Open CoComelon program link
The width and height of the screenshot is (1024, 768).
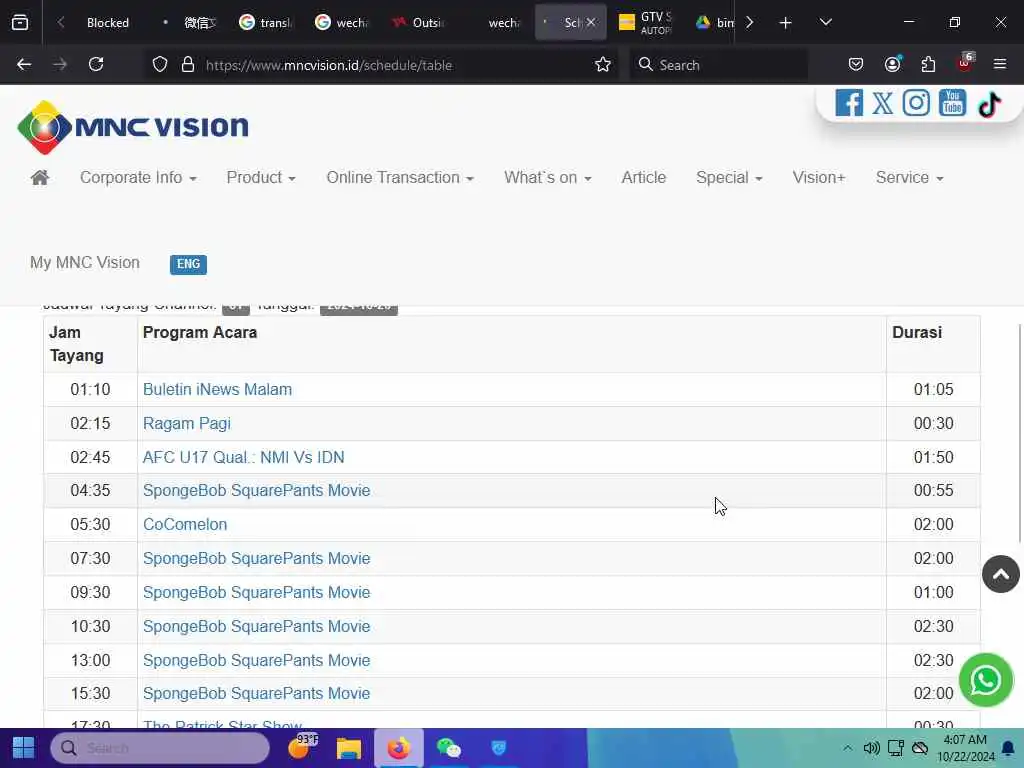coord(185,524)
